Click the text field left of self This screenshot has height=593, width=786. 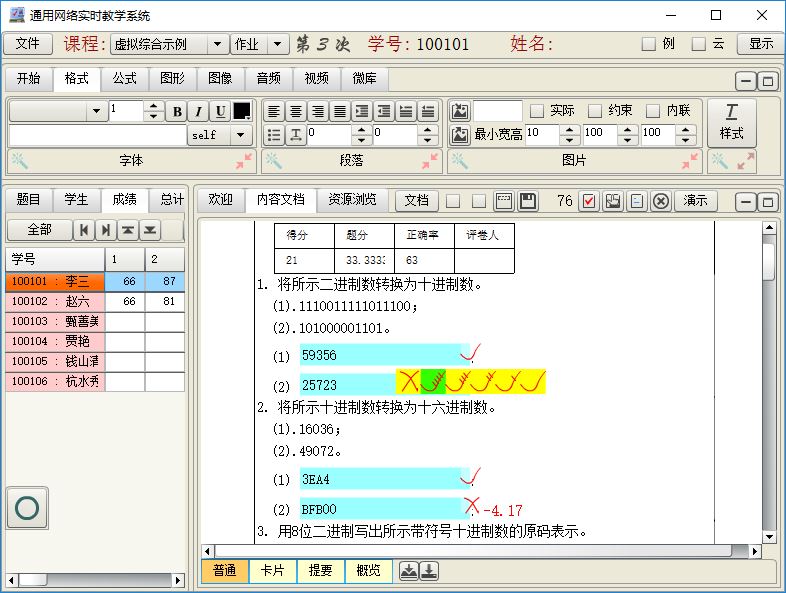(97, 135)
